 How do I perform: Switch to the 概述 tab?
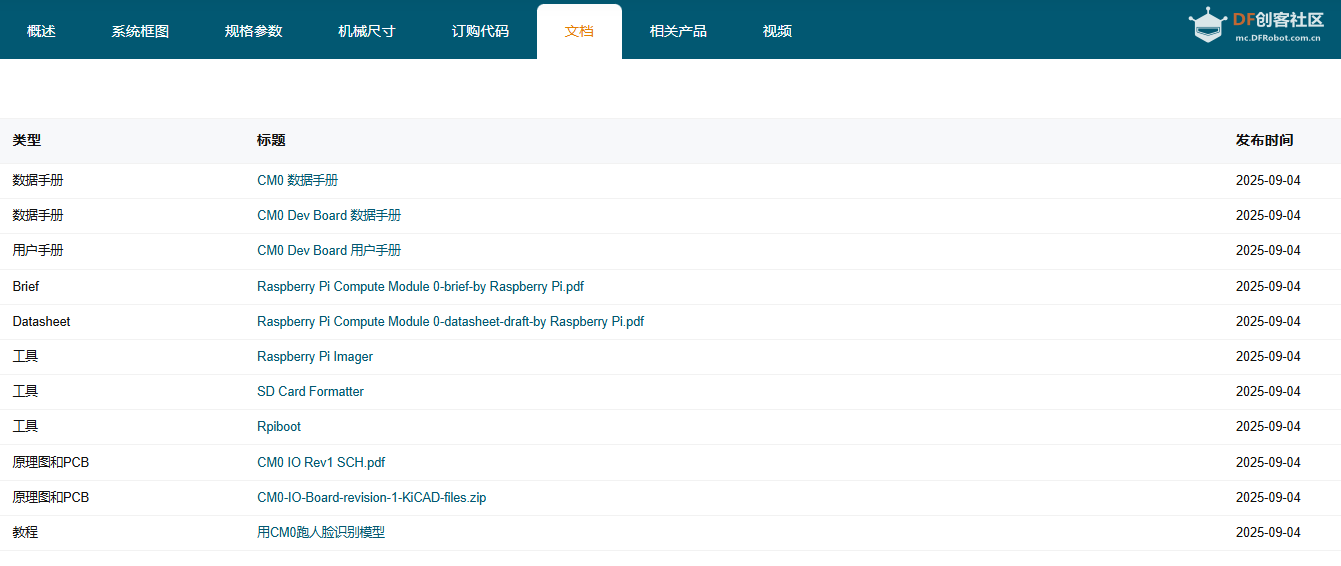[x=41, y=31]
